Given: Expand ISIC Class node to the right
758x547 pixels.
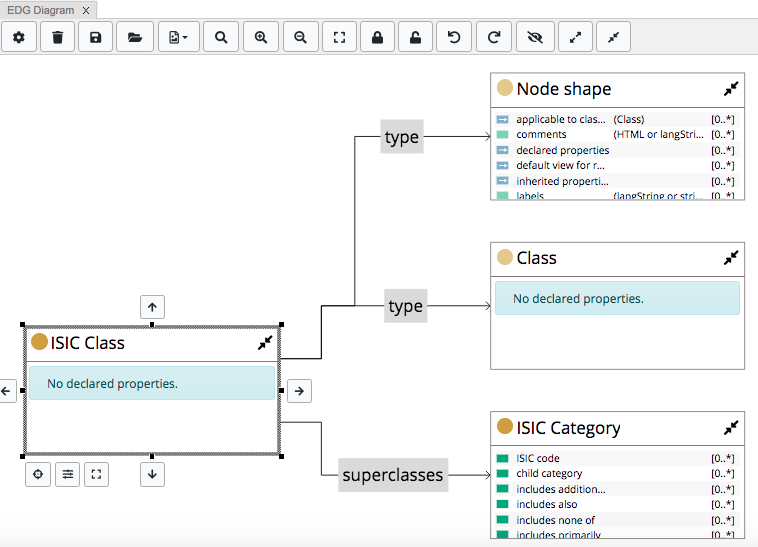Looking at the screenshot, I should click(298, 391).
